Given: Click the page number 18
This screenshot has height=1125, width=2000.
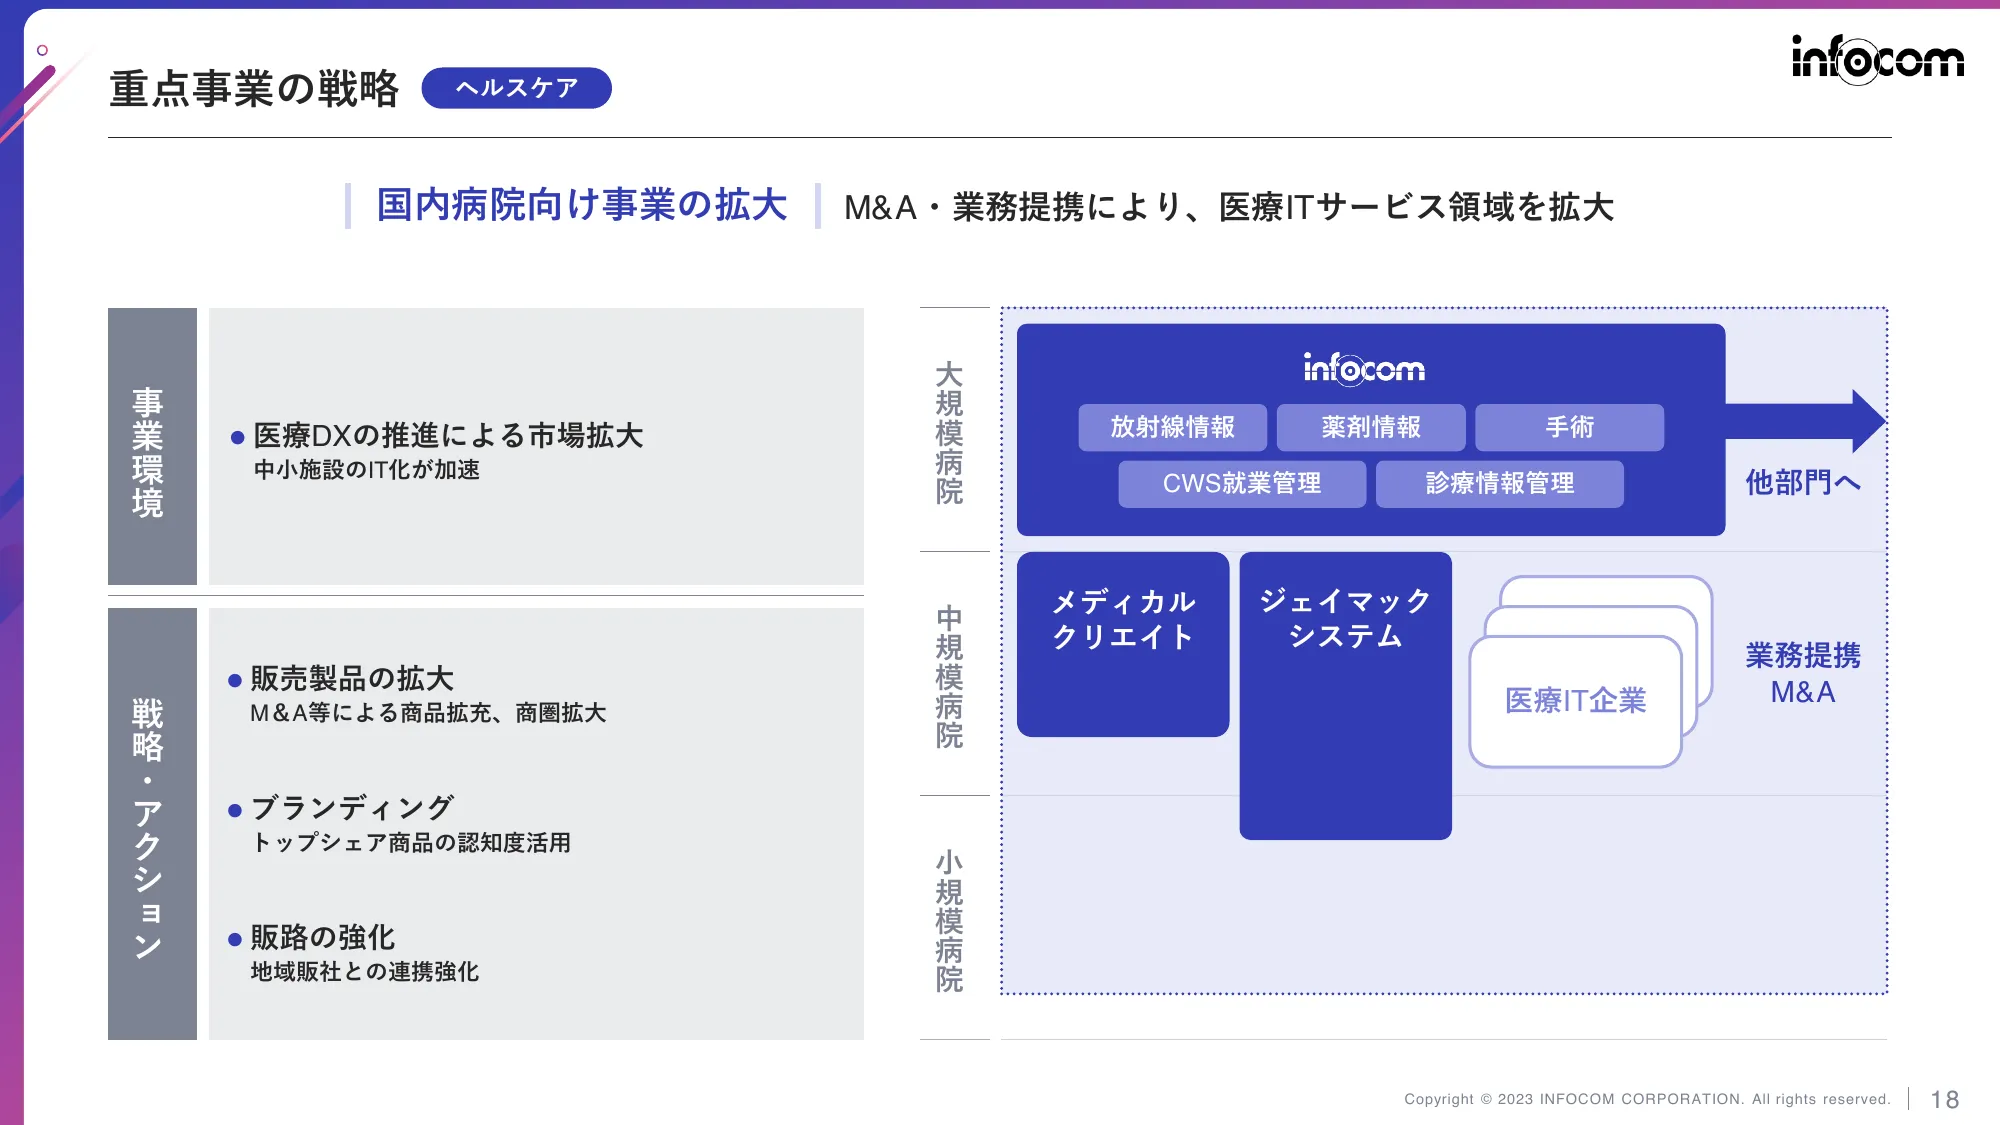Looking at the screenshot, I should click(x=1944, y=1100).
